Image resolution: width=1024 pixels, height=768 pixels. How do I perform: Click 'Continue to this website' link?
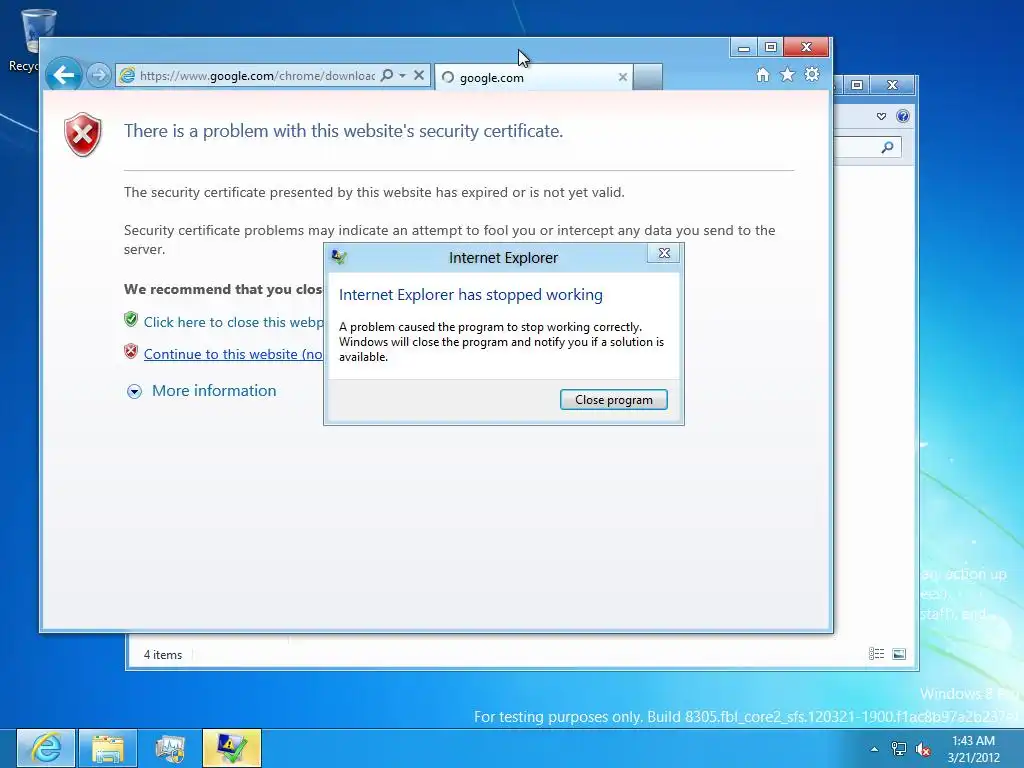tap(233, 354)
